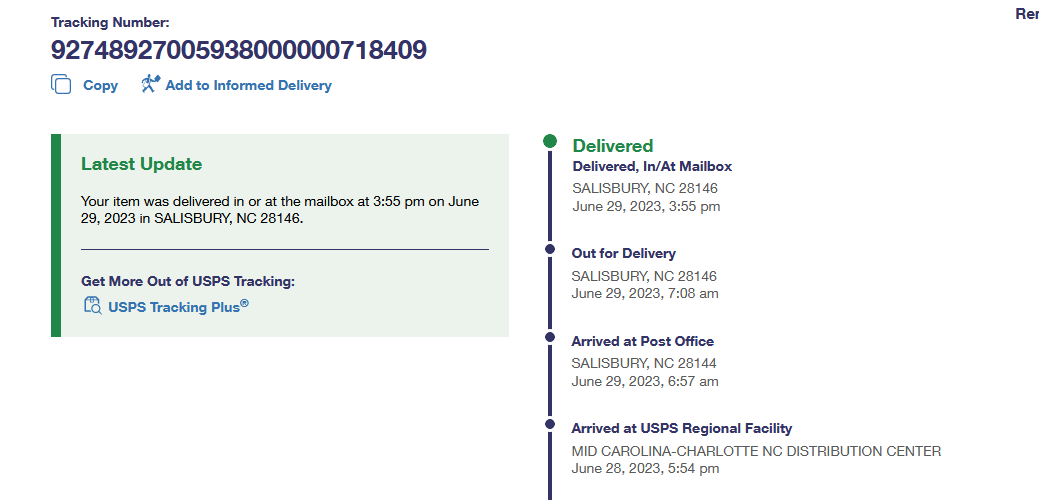The image size is (1039, 500).
Task: Click the USPS Tracking Plus package icon
Action: click(92, 306)
